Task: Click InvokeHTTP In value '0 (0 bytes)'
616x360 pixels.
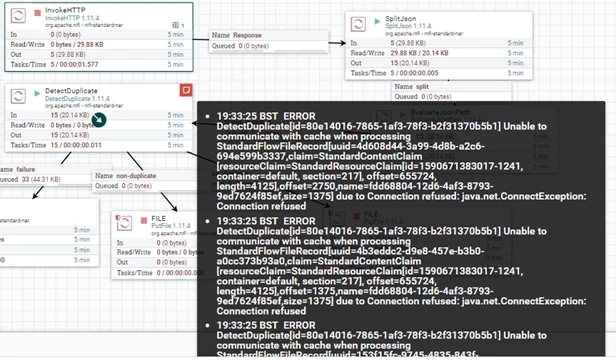Action: click(x=65, y=35)
